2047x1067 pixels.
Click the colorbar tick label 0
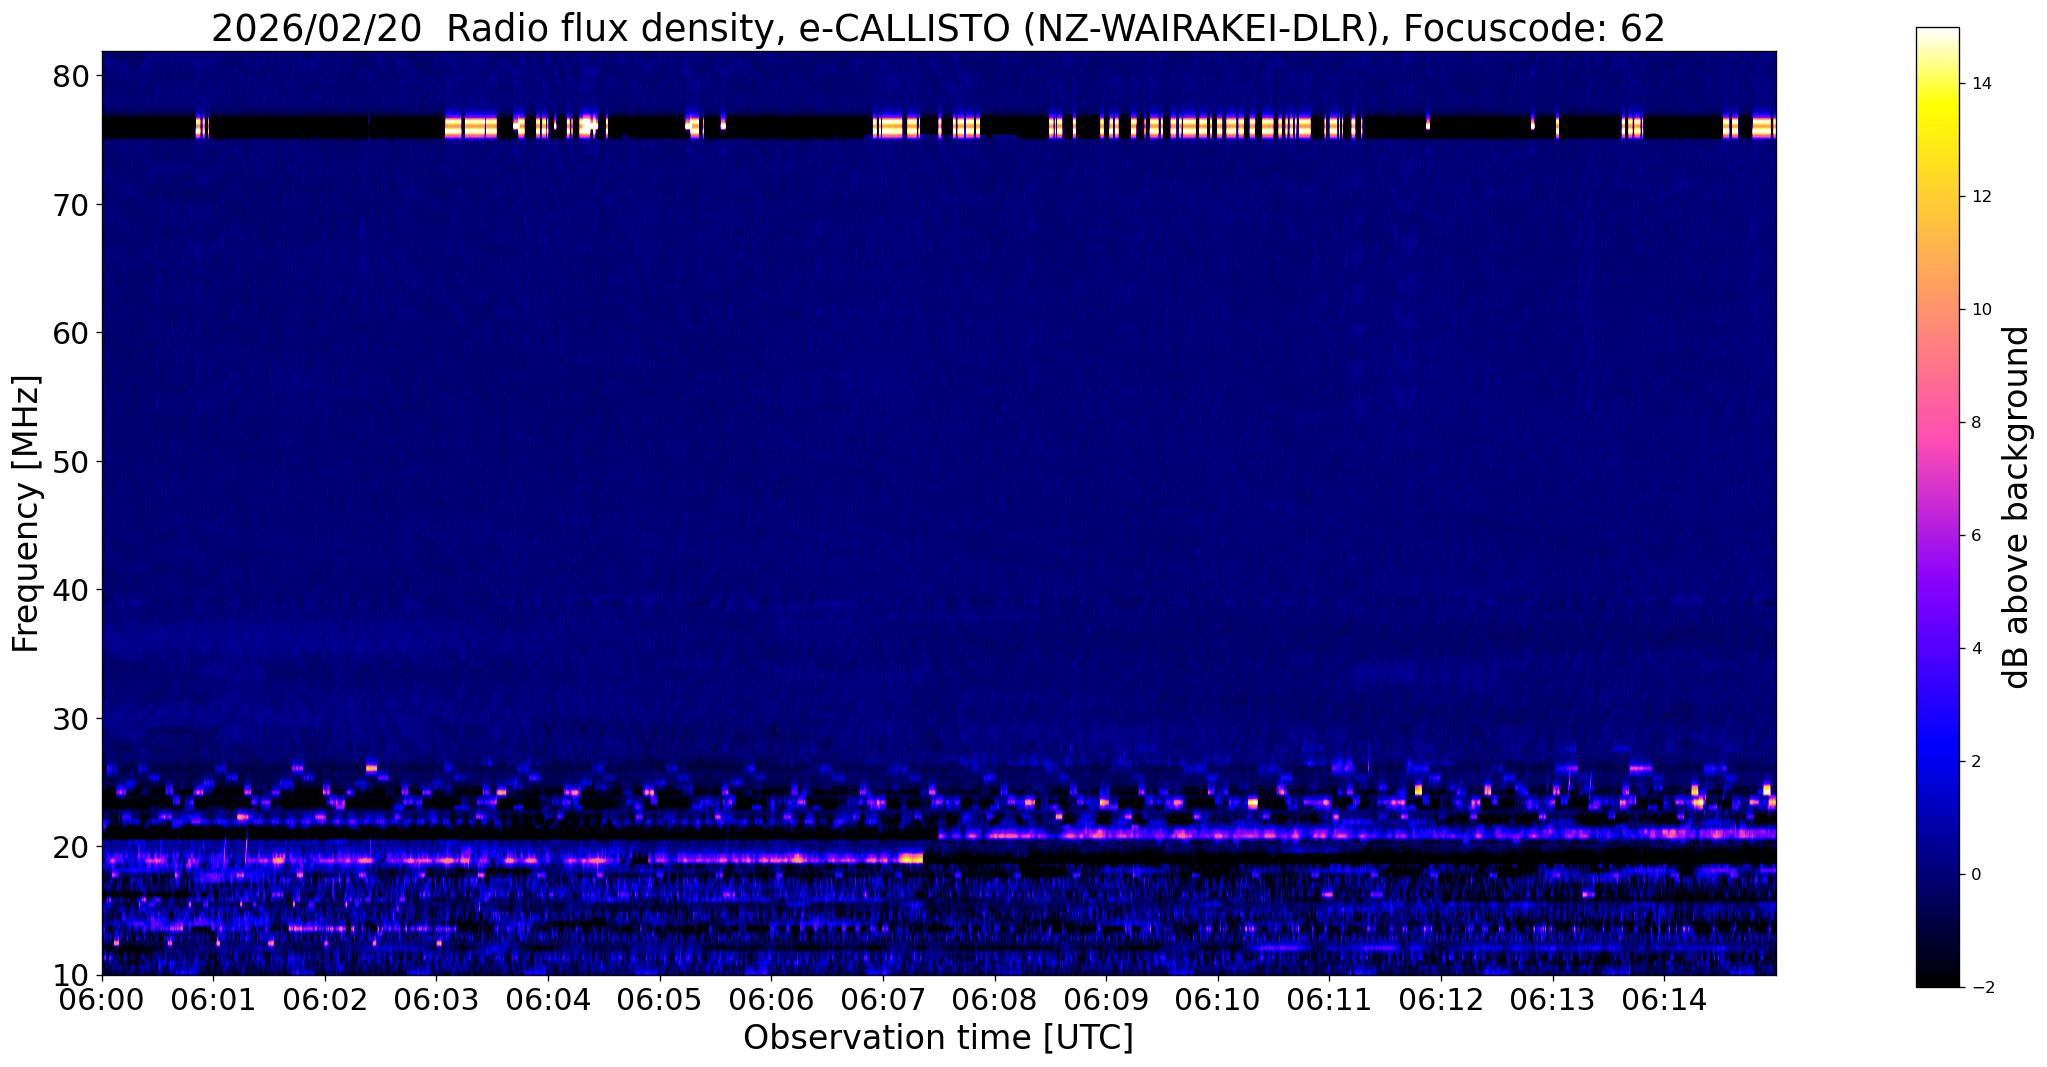click(1975, 875)
